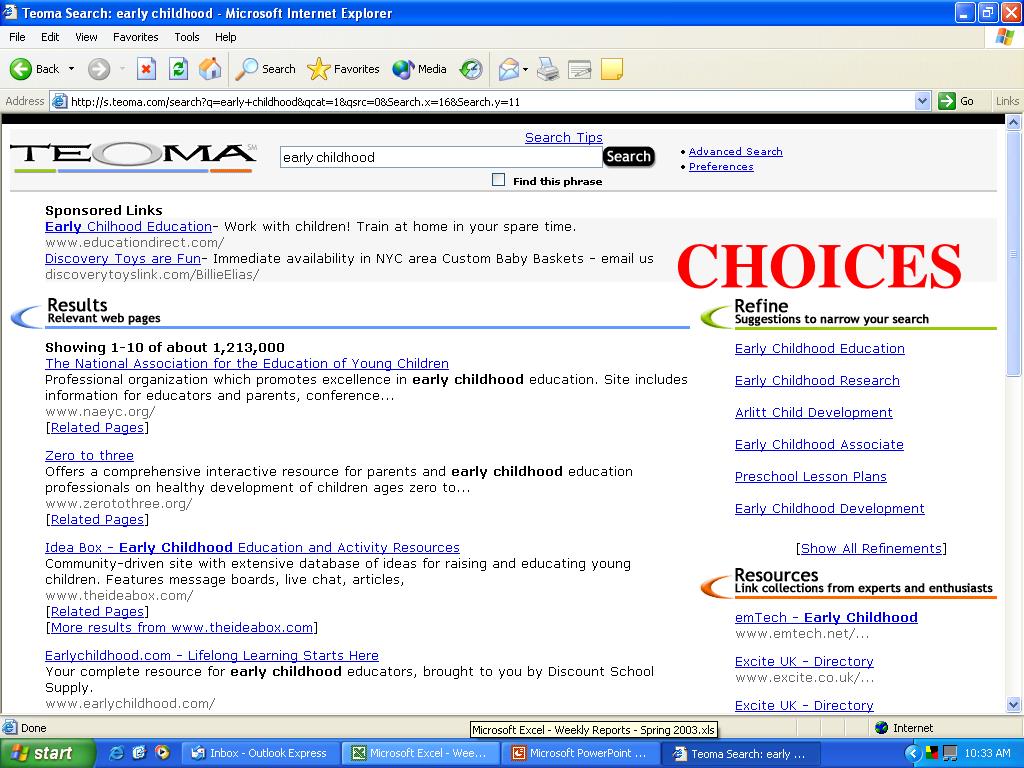Open the Idea Box Early Childhood result

(x=252, y=548)
